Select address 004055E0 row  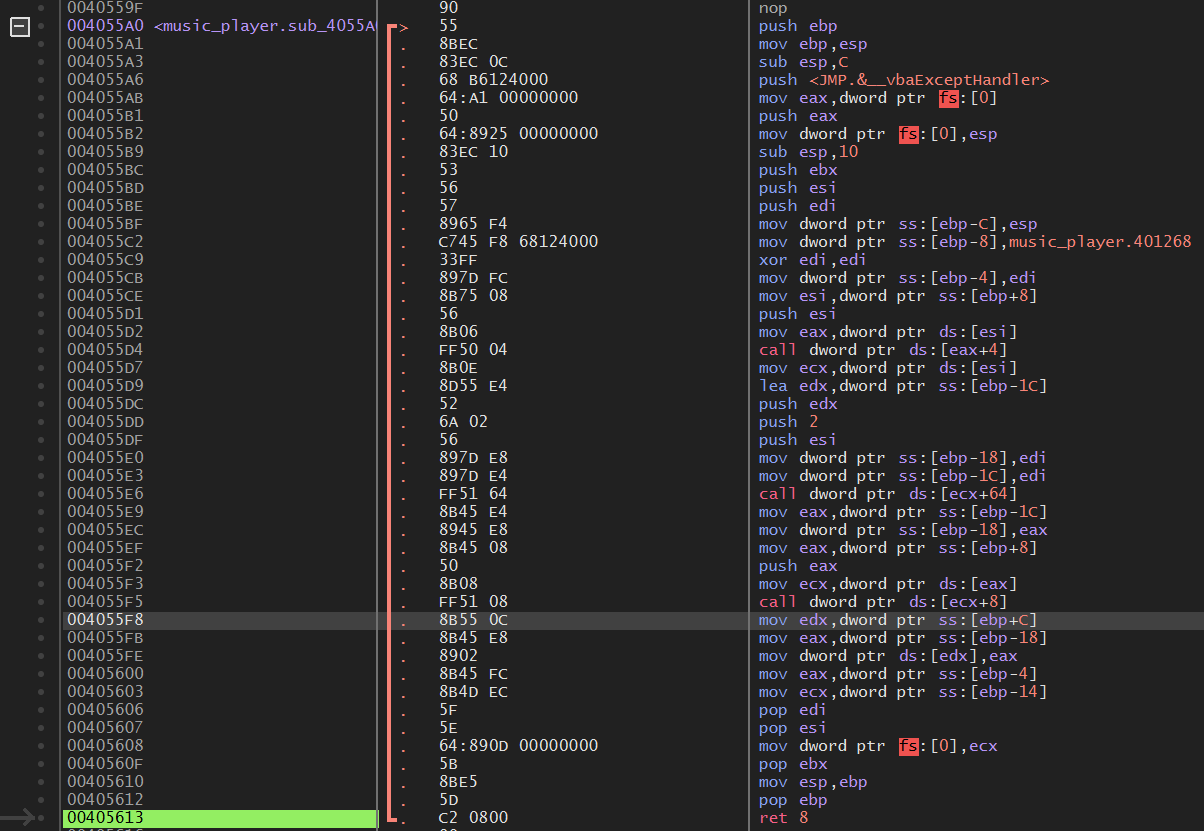[105, 458]
